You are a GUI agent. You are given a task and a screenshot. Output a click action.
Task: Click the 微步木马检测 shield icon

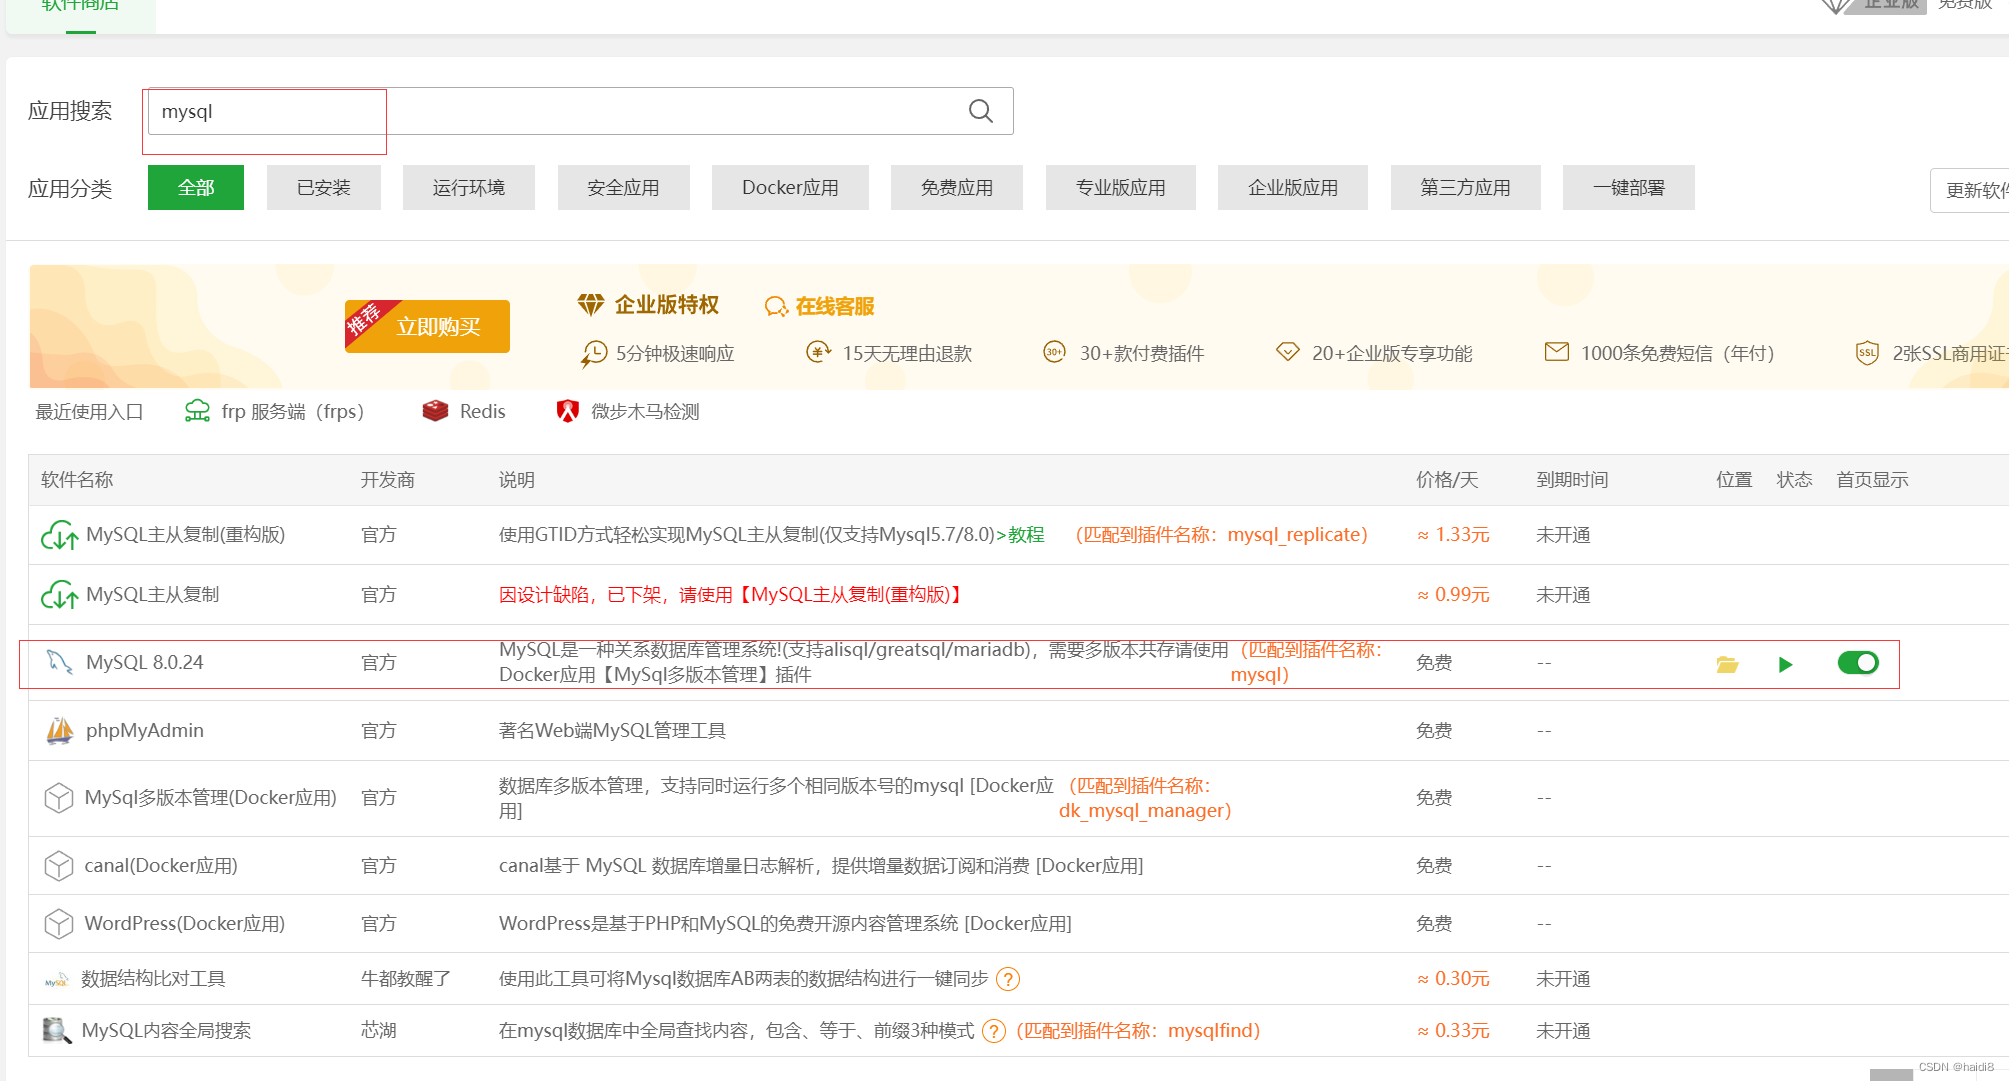point(568,411)
